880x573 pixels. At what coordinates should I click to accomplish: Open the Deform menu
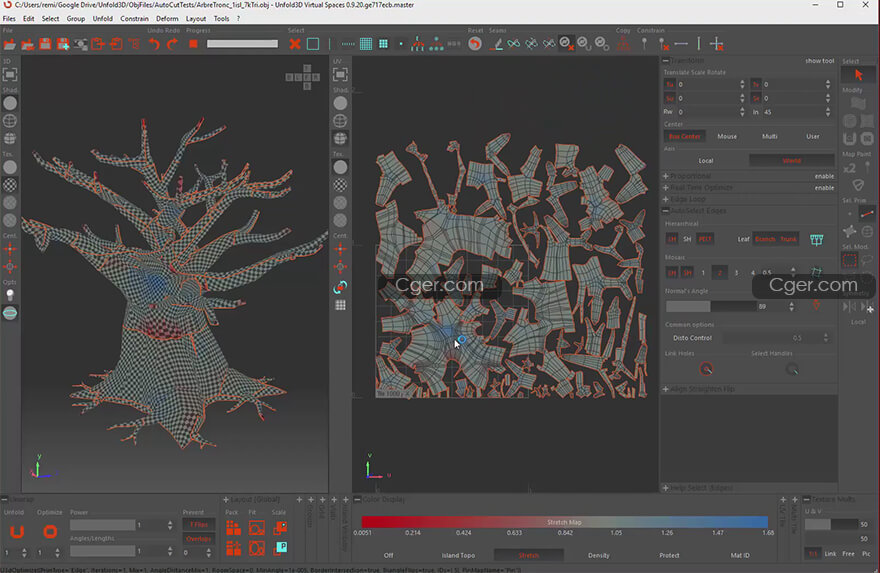(167, 18)
